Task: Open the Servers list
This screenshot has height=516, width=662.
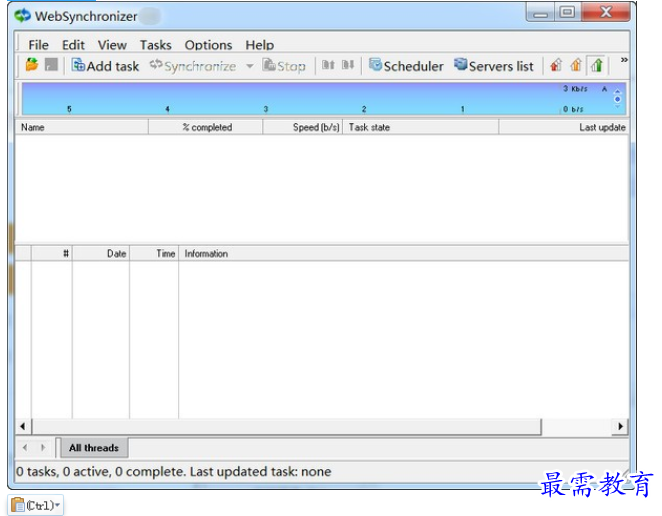Action: coord(494,66)
